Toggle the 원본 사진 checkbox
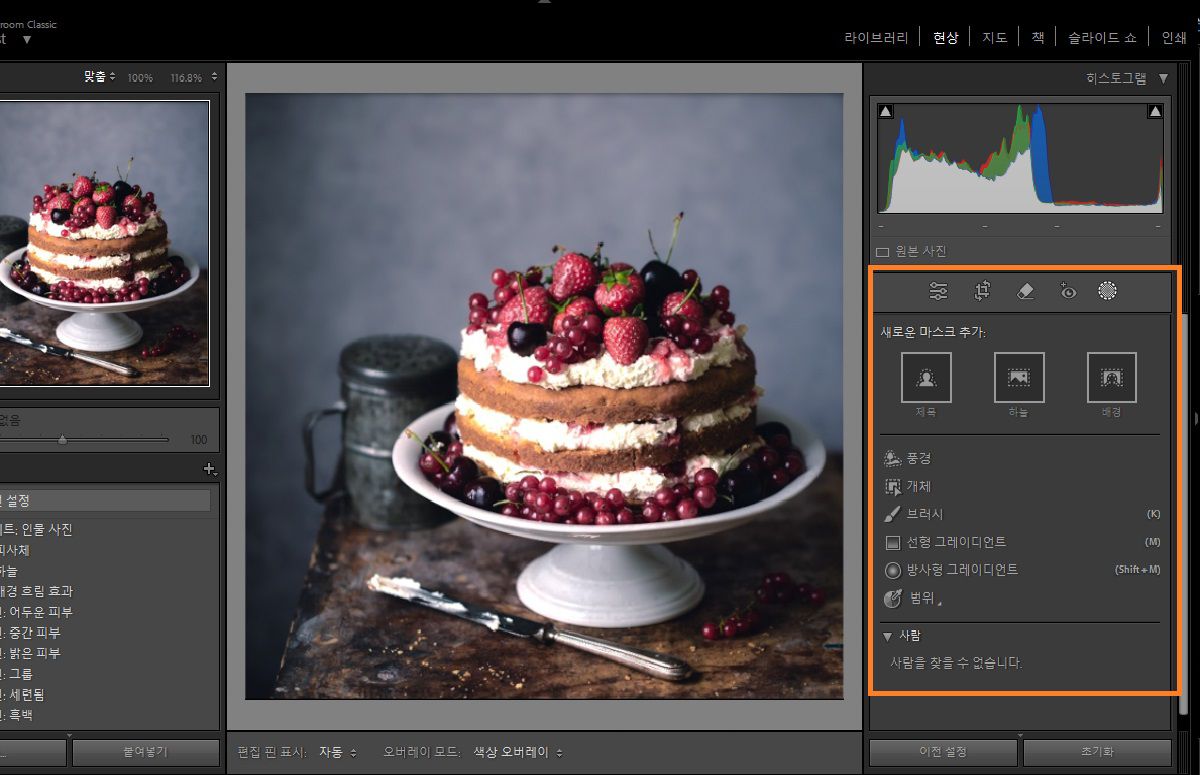The height and width of the screenshot is (775, 1200). pyautogui.click(x=883, y=252)
